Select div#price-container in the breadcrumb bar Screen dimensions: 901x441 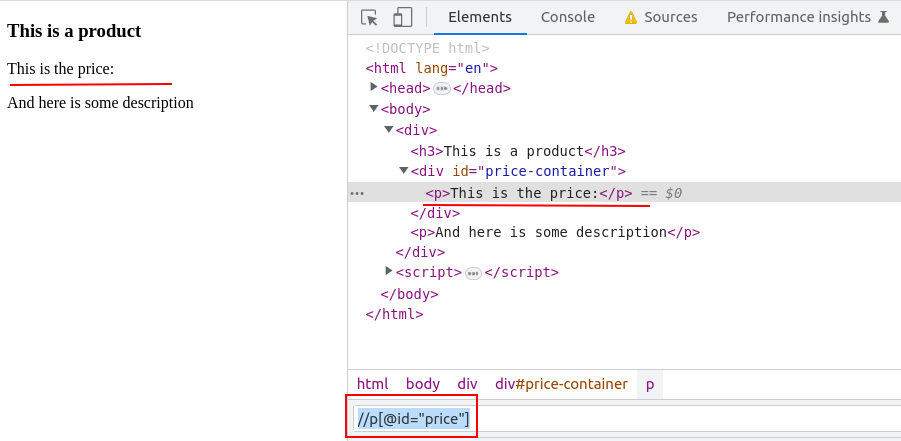click(561, 384)
